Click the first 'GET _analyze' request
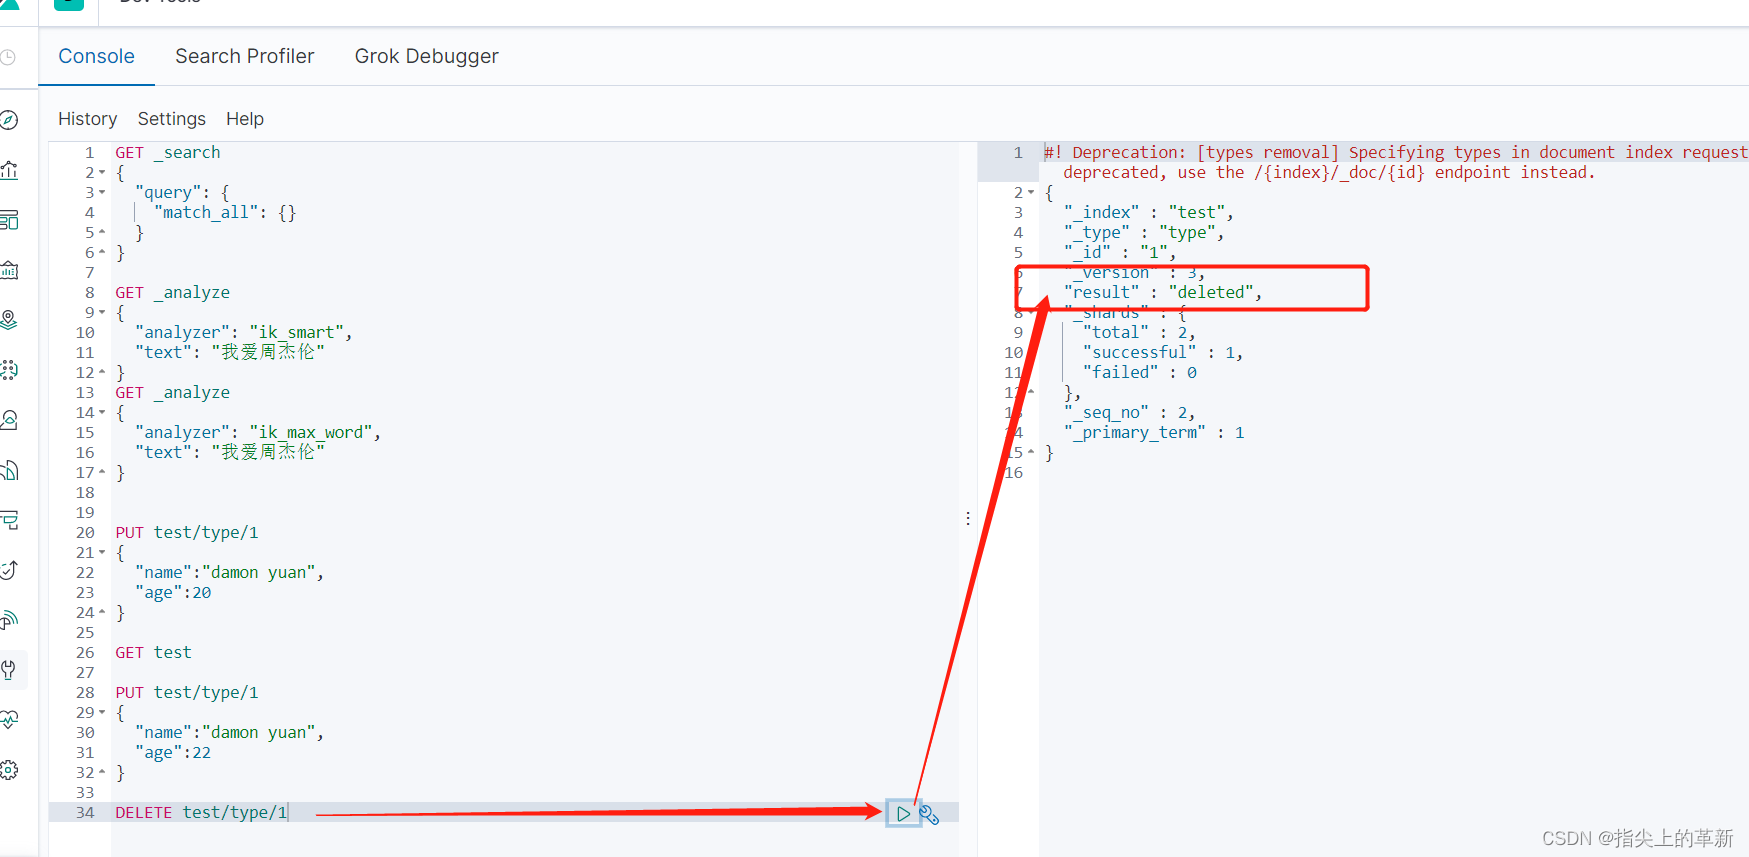This screenshot has height=857, width=1749. 172,292
